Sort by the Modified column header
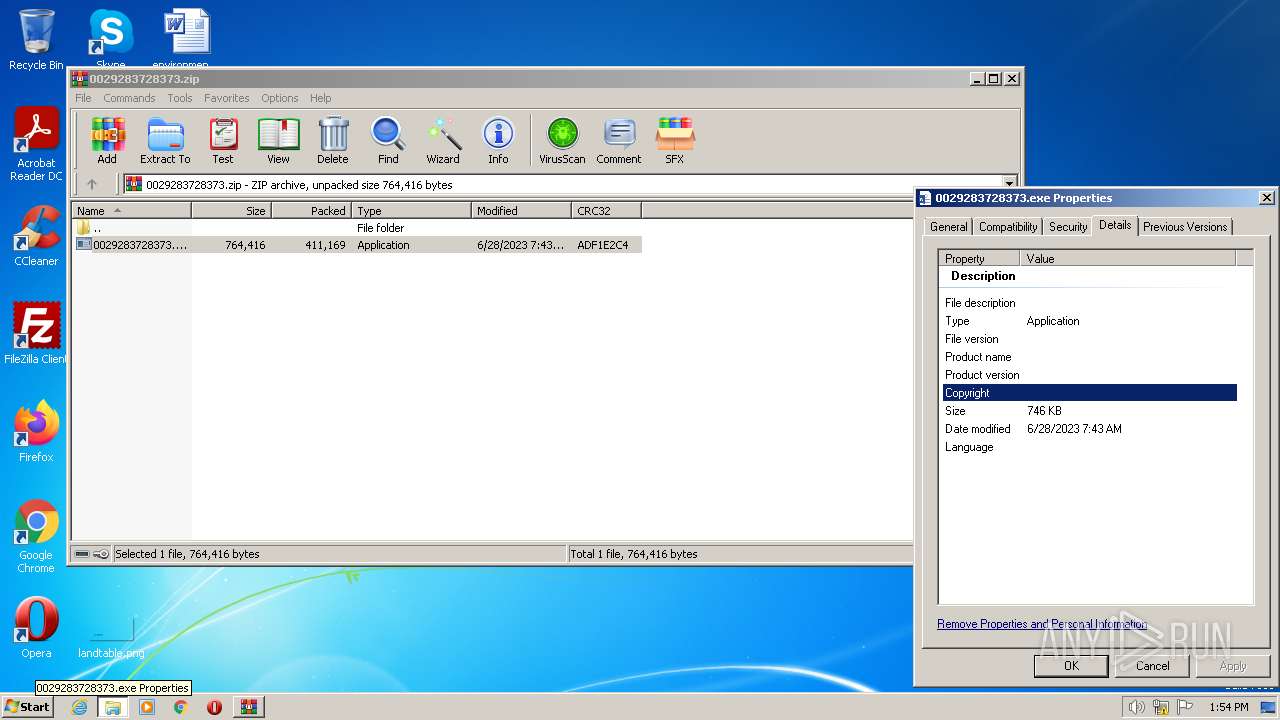The width and height of the screenshot is (1280, 720). 522,210
